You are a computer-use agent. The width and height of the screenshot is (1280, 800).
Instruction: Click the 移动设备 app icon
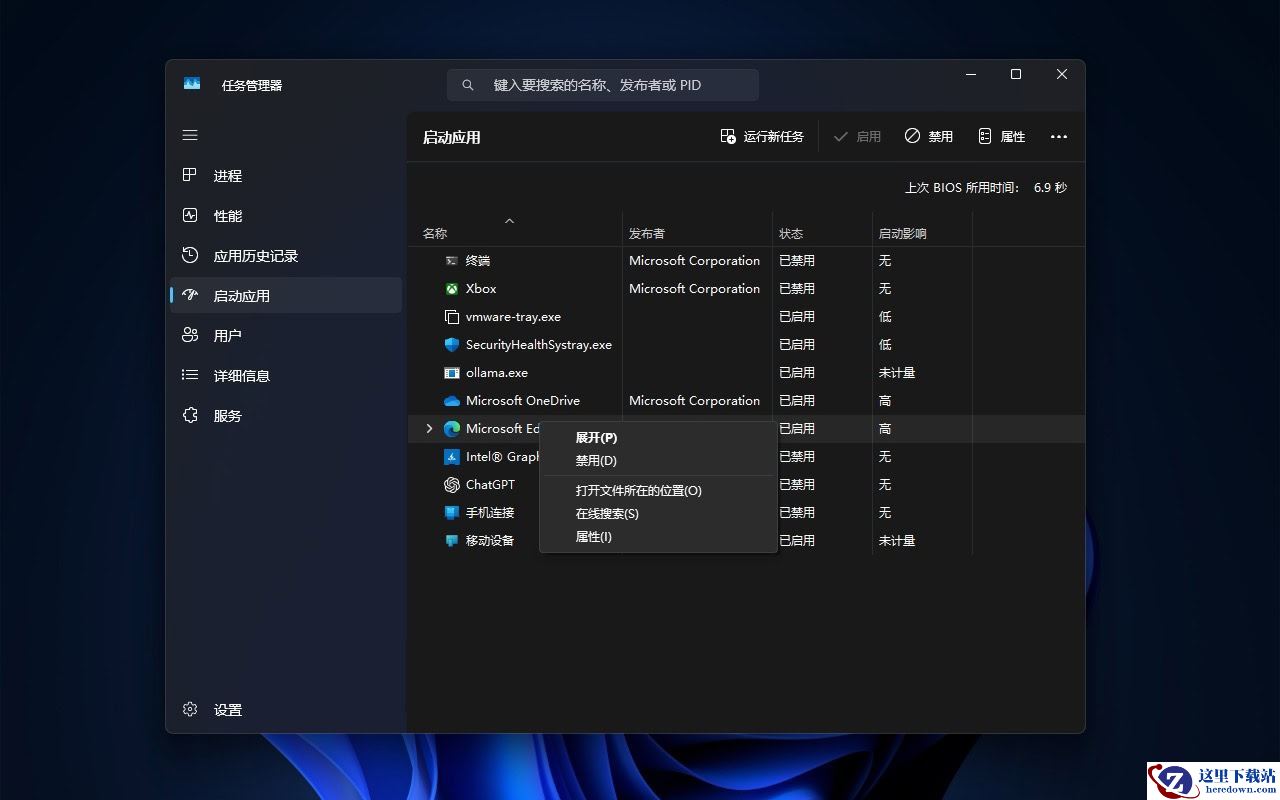point(452,540)
